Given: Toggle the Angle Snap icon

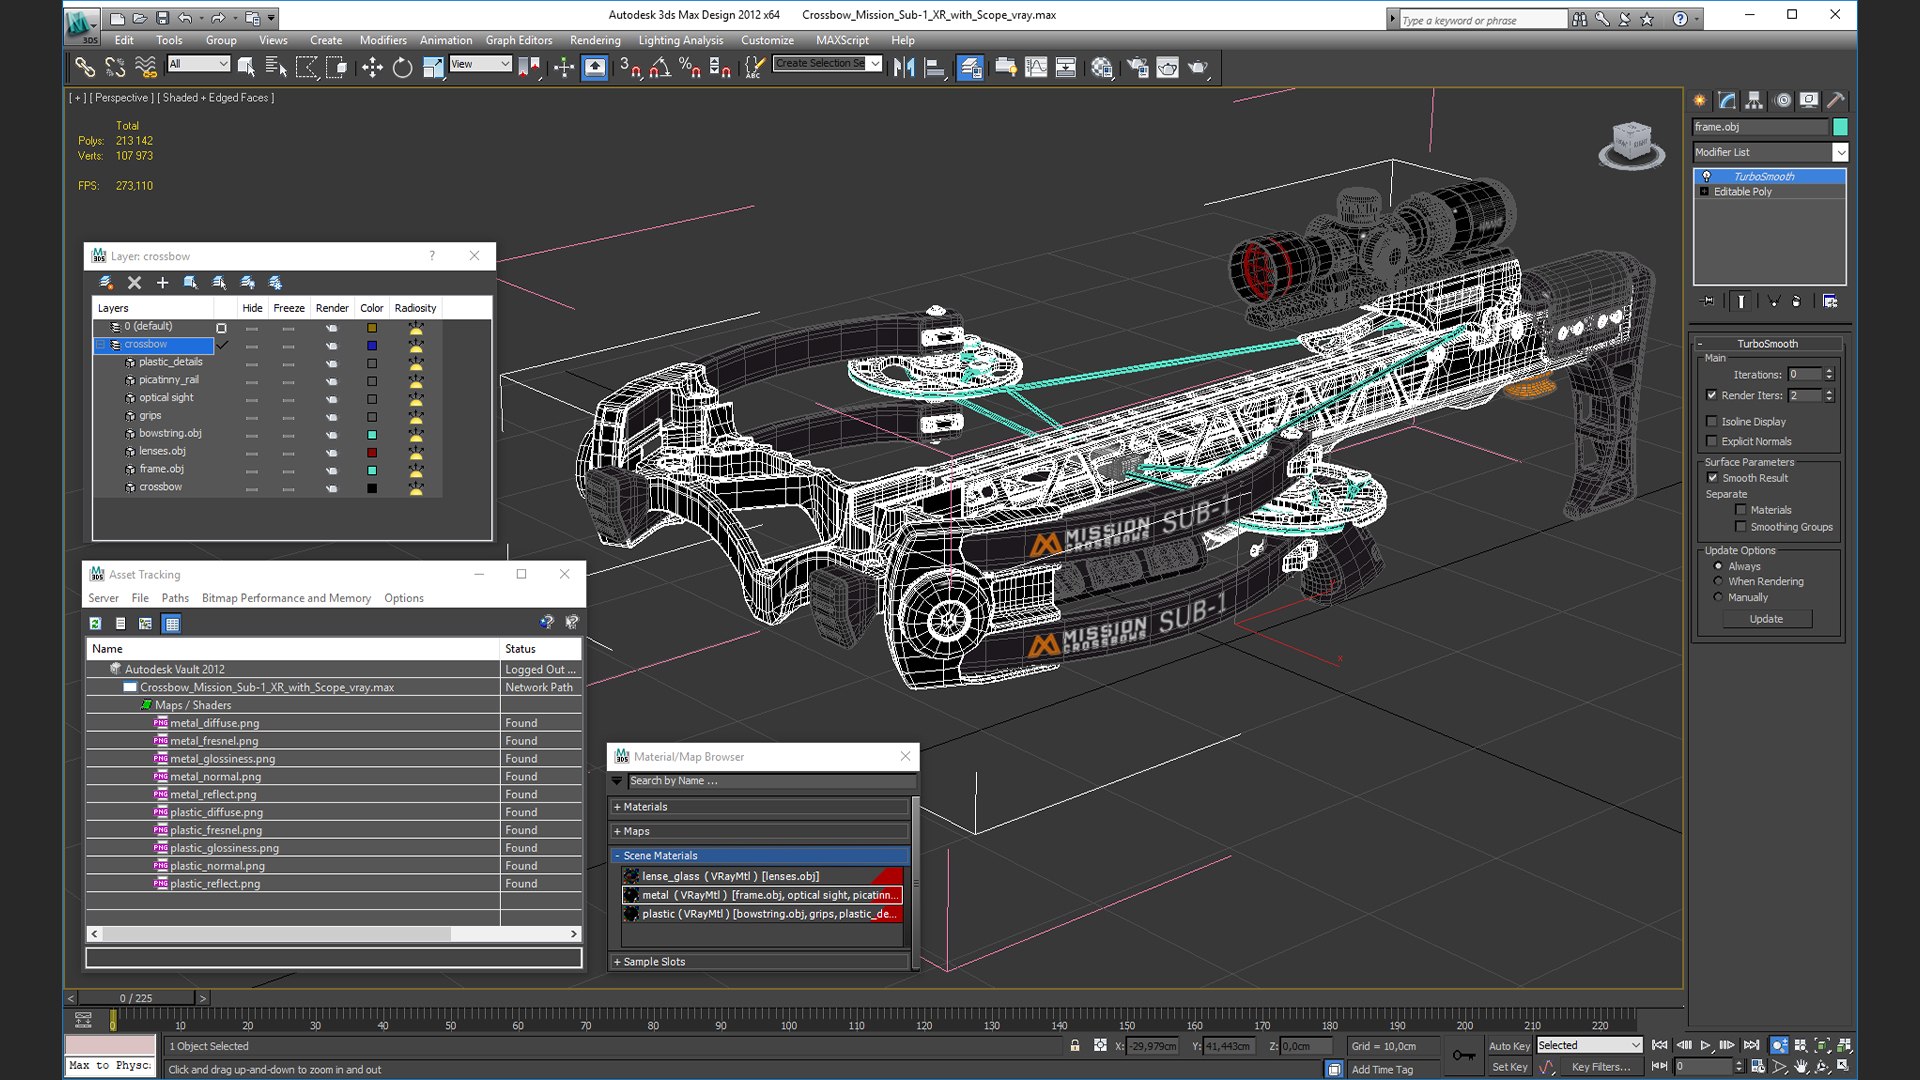Looking at the screenshot, I should [660, 67].
